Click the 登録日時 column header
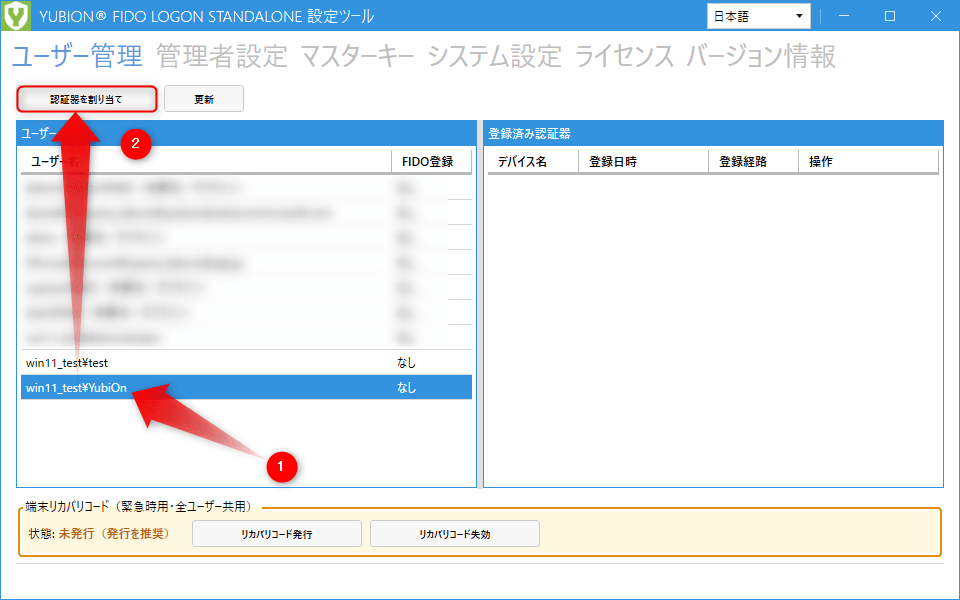960x600 pixels. (643, 162)
